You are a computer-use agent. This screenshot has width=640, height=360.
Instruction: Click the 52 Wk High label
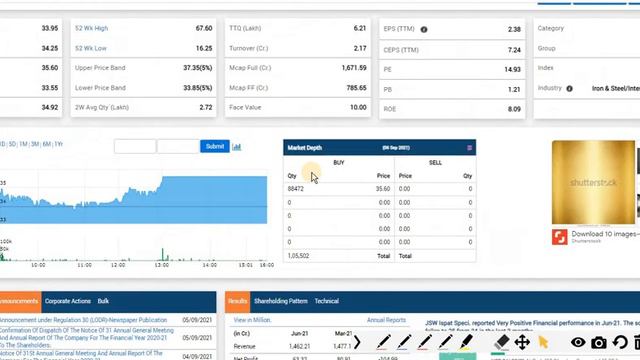point(91,28)
